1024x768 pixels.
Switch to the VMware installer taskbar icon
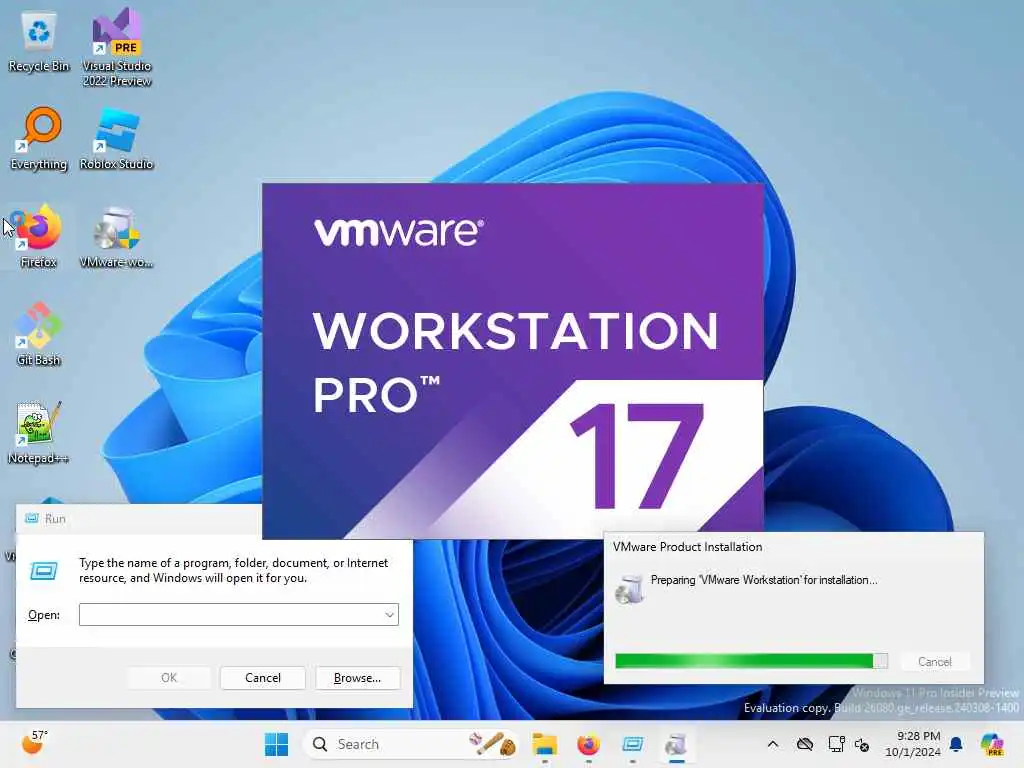point(677,744)
